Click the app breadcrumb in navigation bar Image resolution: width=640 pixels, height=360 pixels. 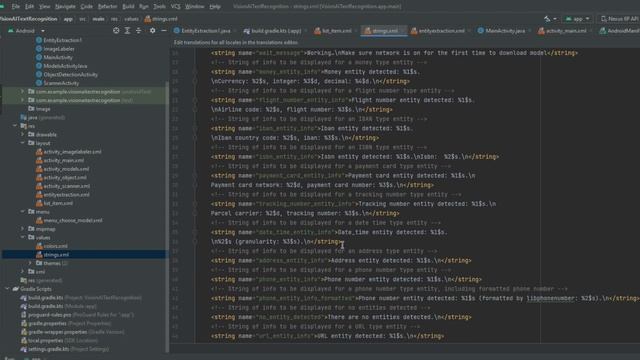pyautogui.click(x=68, y=19)
